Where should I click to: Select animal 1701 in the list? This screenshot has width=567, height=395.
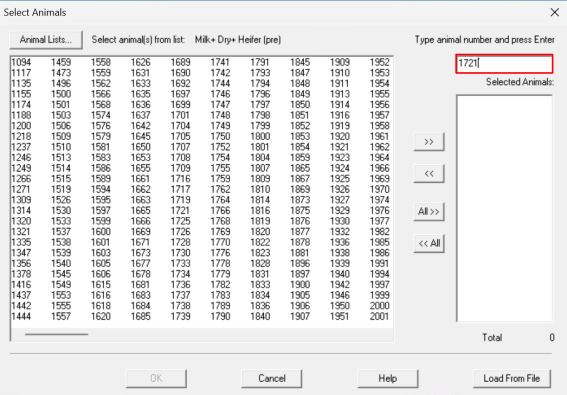tap(180, 115)
